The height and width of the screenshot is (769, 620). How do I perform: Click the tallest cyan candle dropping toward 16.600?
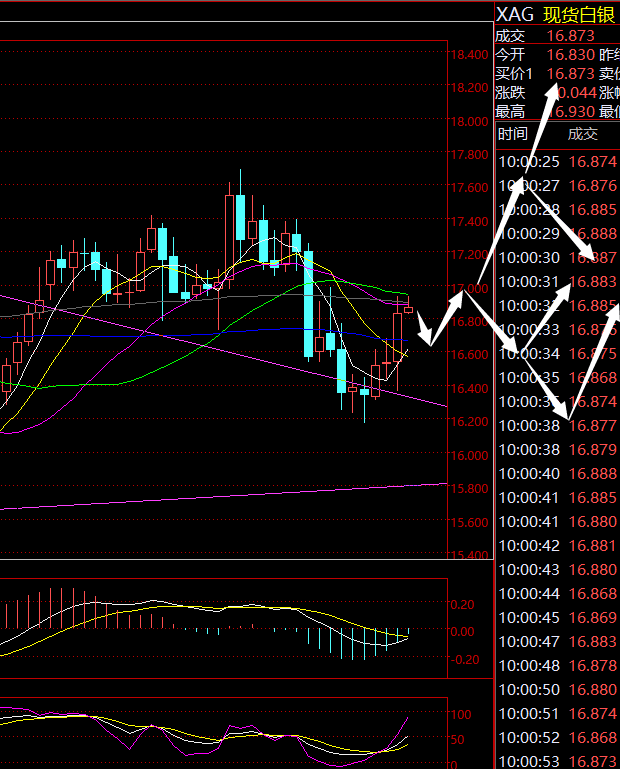point(308,302)
